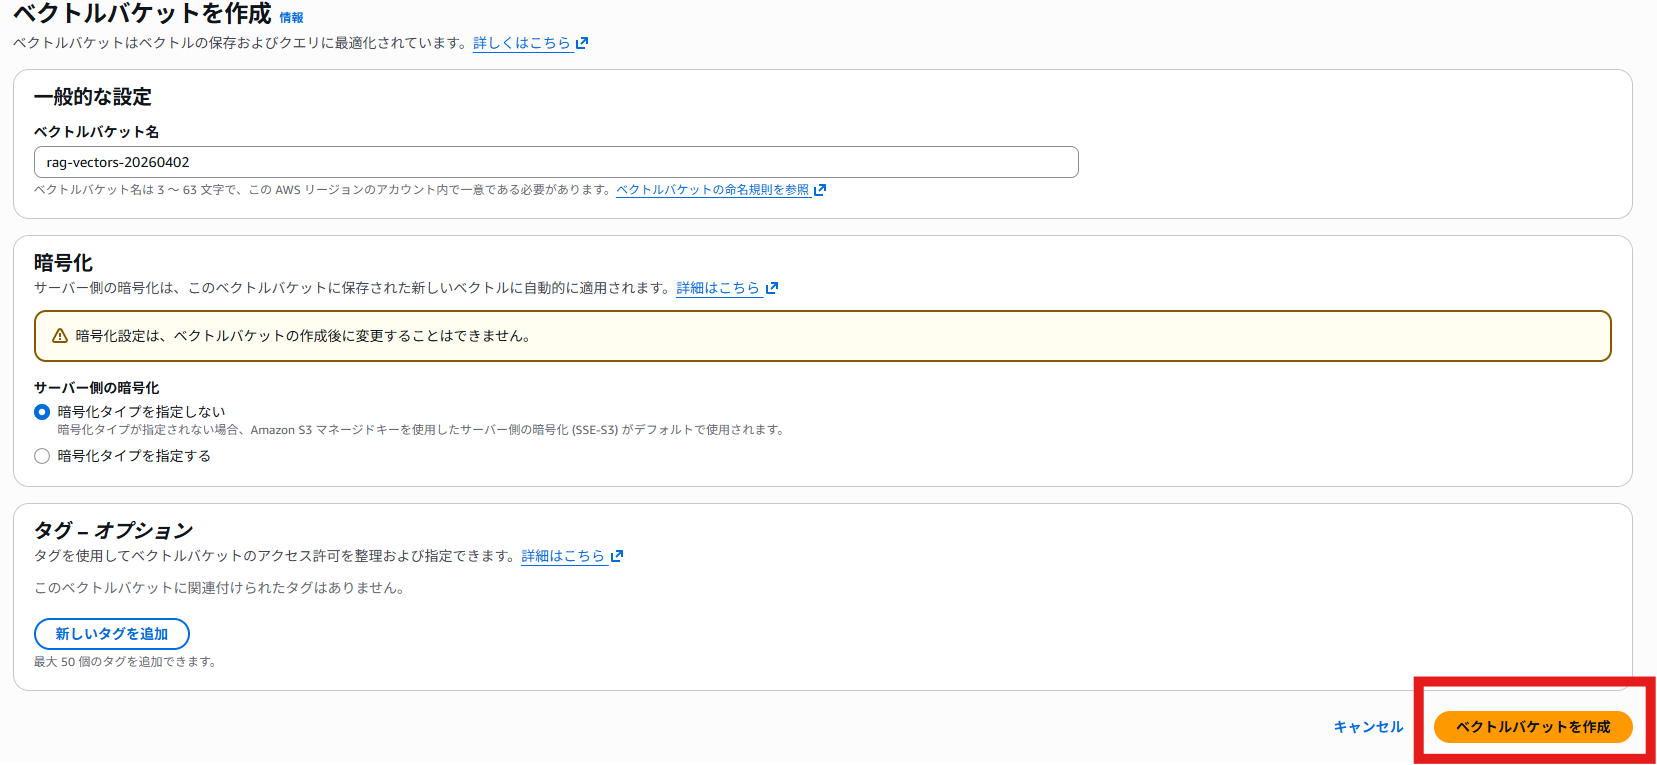Select 暗号化タイプを指定しない radio button
The image size is (1657, 765).
click(42, 412)
